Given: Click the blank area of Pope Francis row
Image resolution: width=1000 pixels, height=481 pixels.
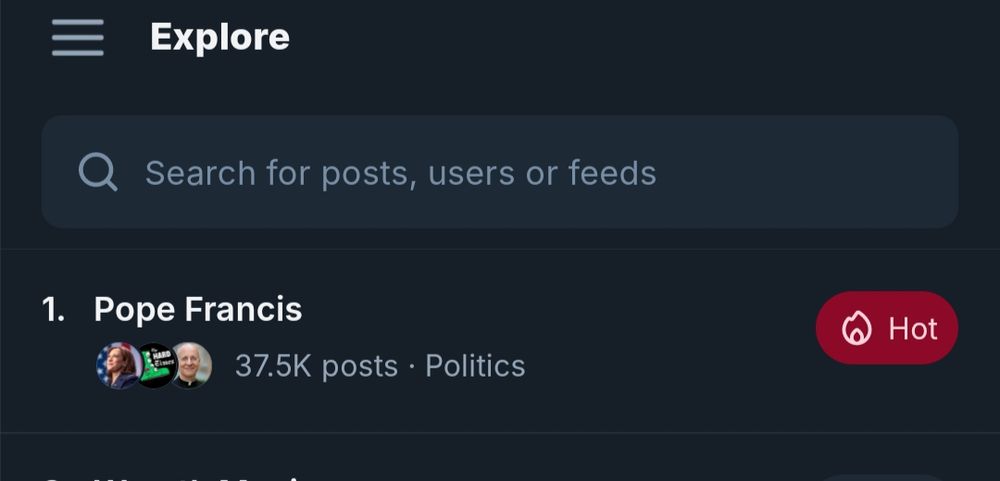Looking at the screenshot, I should (x=650, y=330).
